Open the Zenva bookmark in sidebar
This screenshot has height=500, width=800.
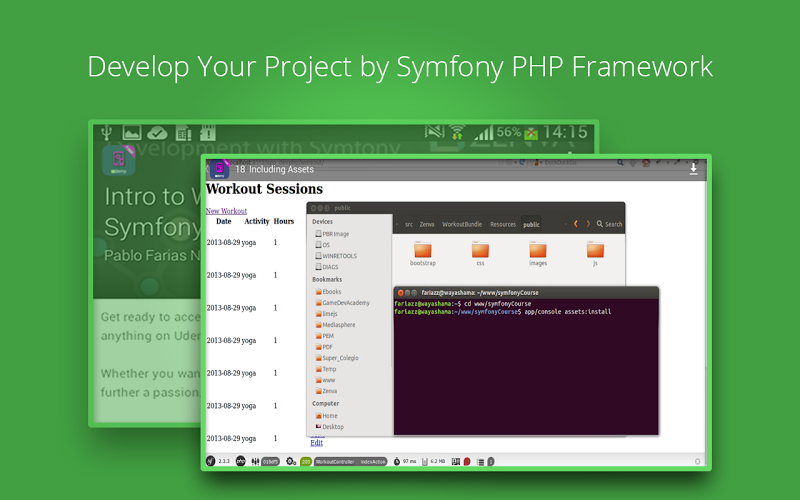[326, 391]
